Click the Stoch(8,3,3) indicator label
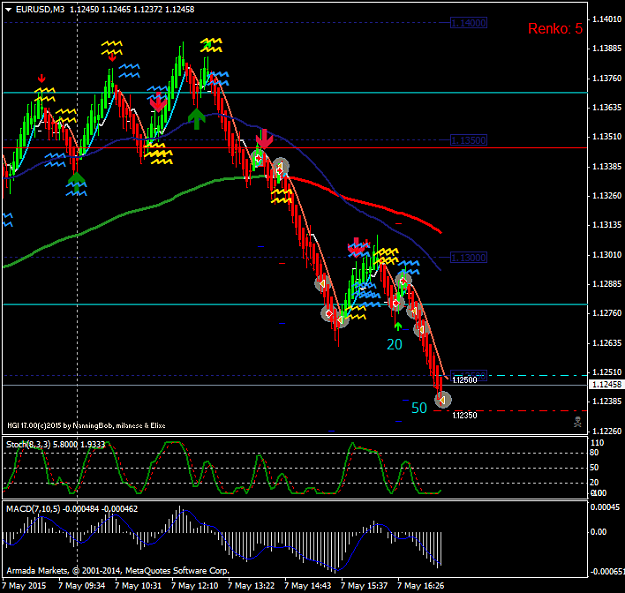625x593 pixels. 55,444
